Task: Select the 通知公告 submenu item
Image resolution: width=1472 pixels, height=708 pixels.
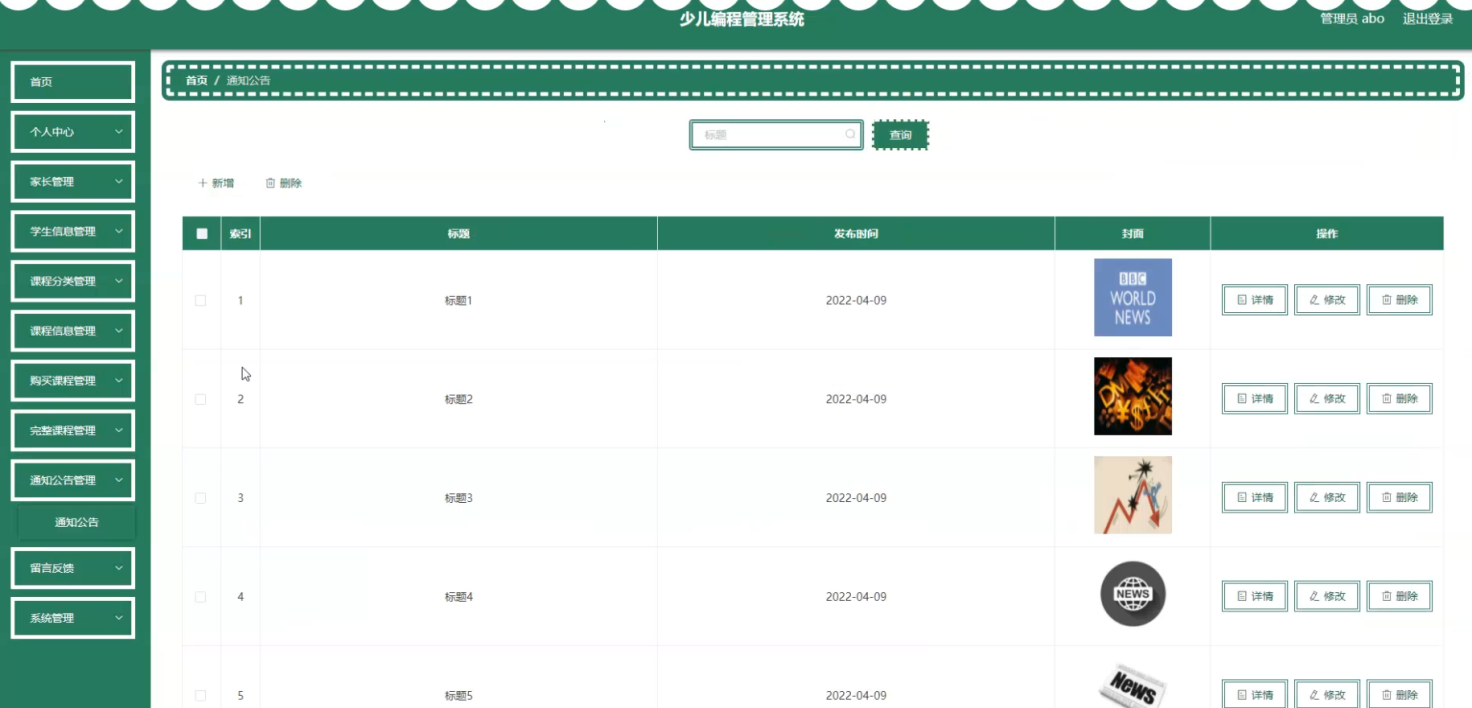Action: (77, 522)
